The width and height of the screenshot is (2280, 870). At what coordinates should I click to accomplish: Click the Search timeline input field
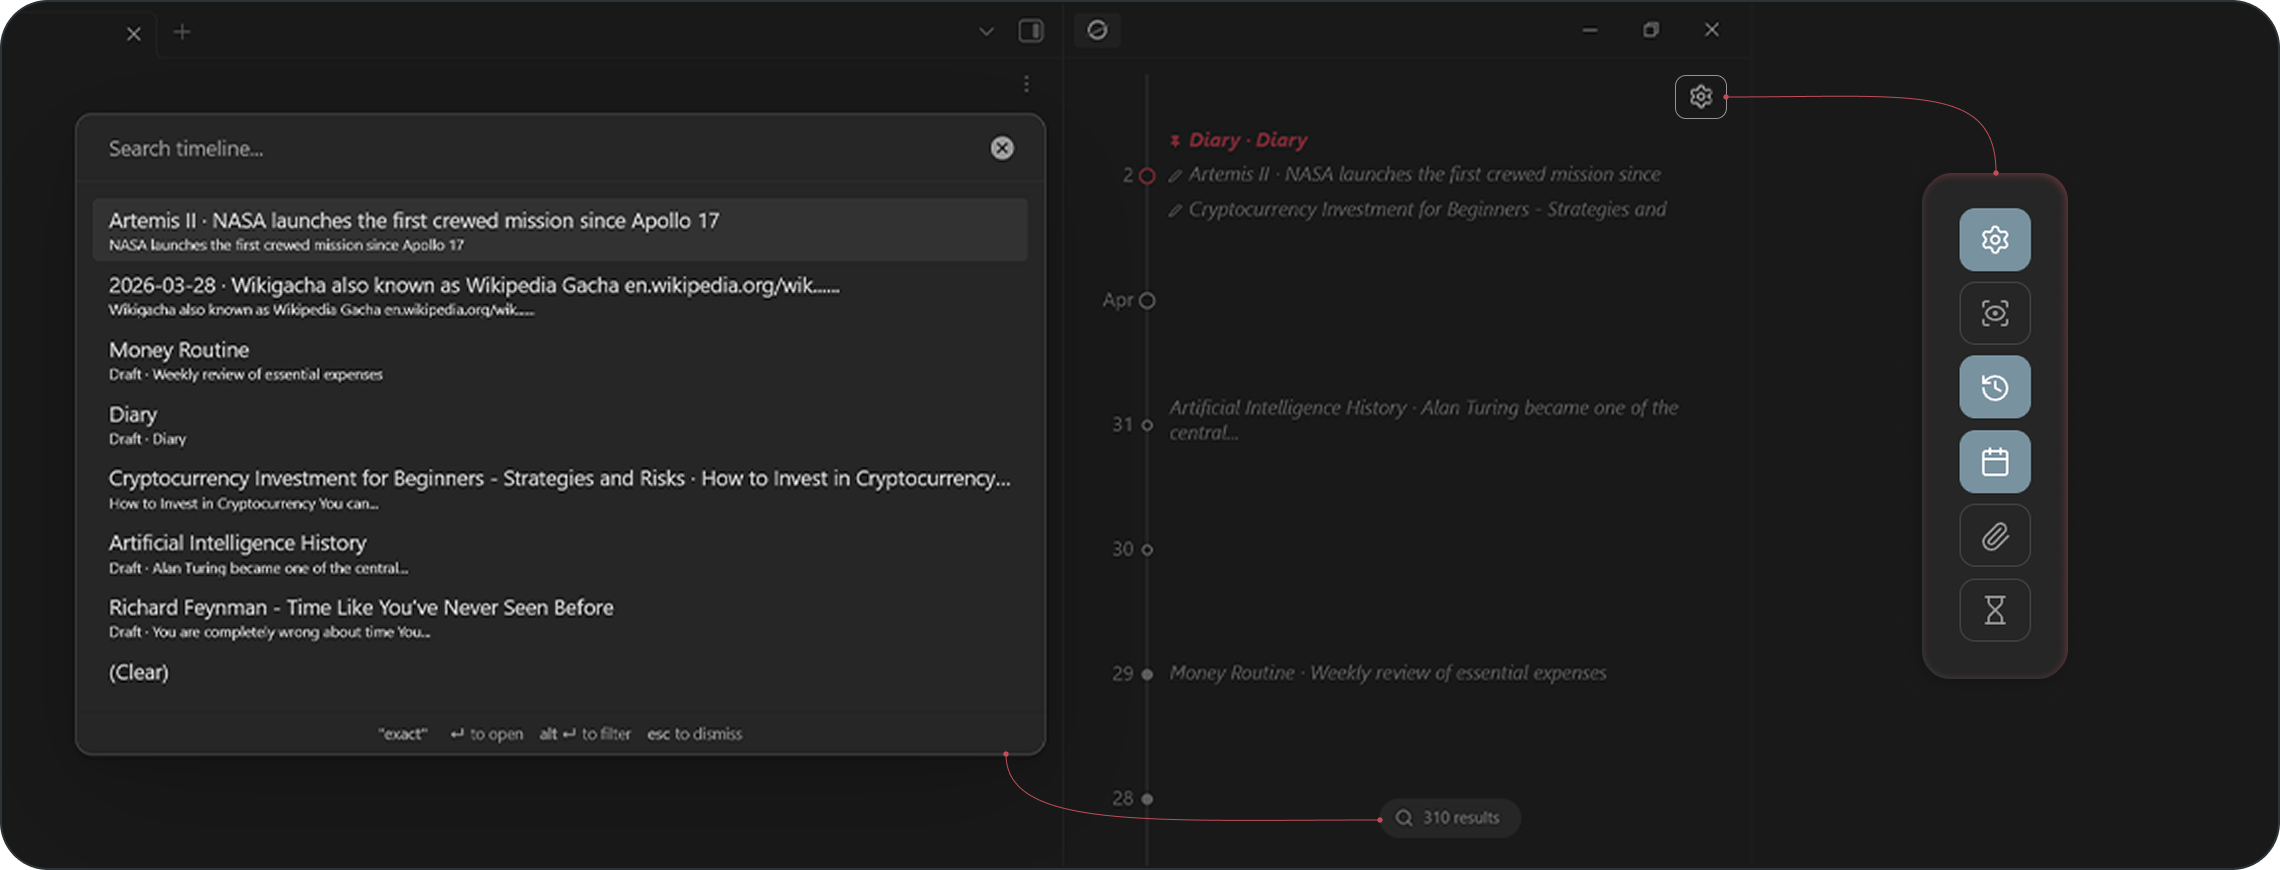coord(540,149)
